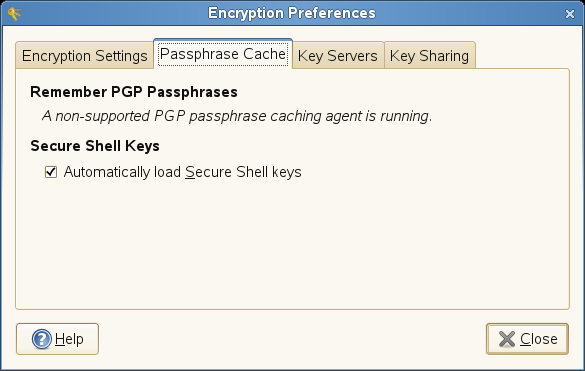
Task: Click the keys icon in the title bar
Action: pyautogui.click(x=14, y=14)
